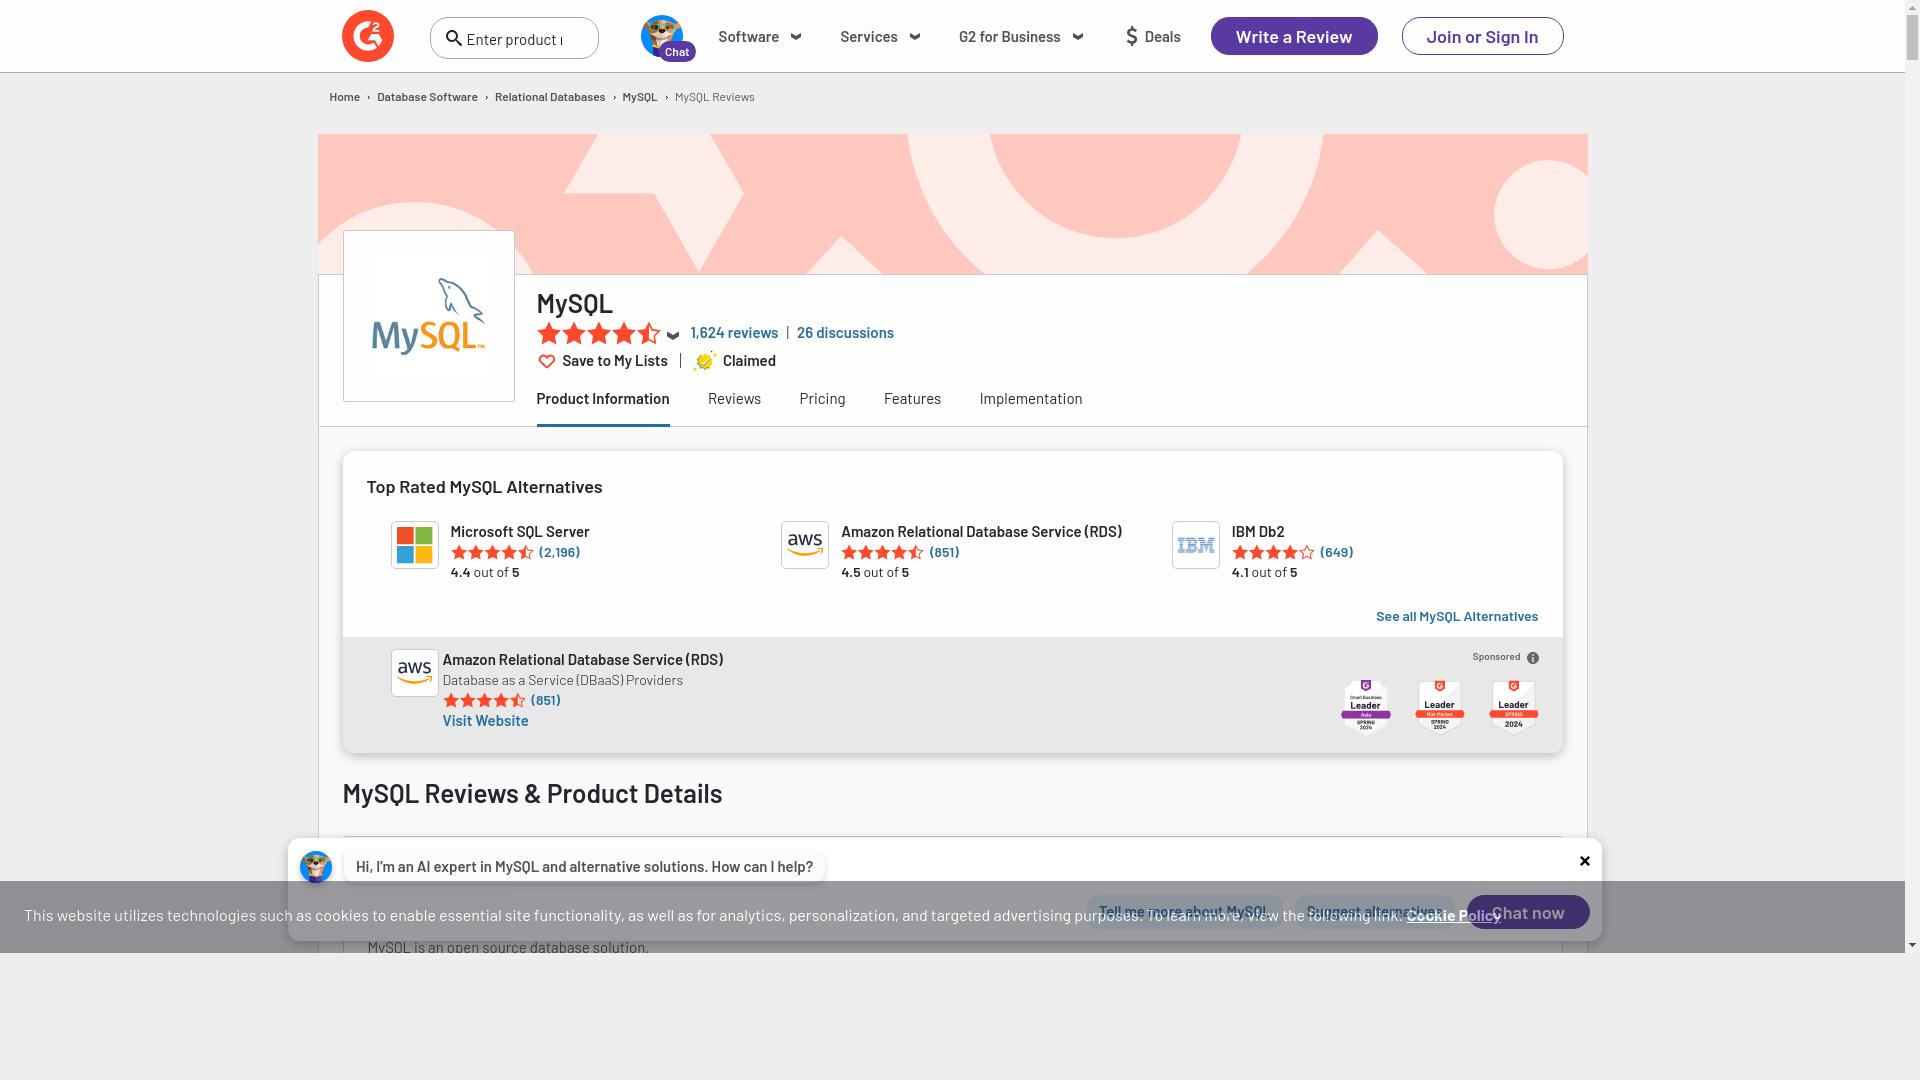Click the Sponsored info icon

[x=1533, y=658]
